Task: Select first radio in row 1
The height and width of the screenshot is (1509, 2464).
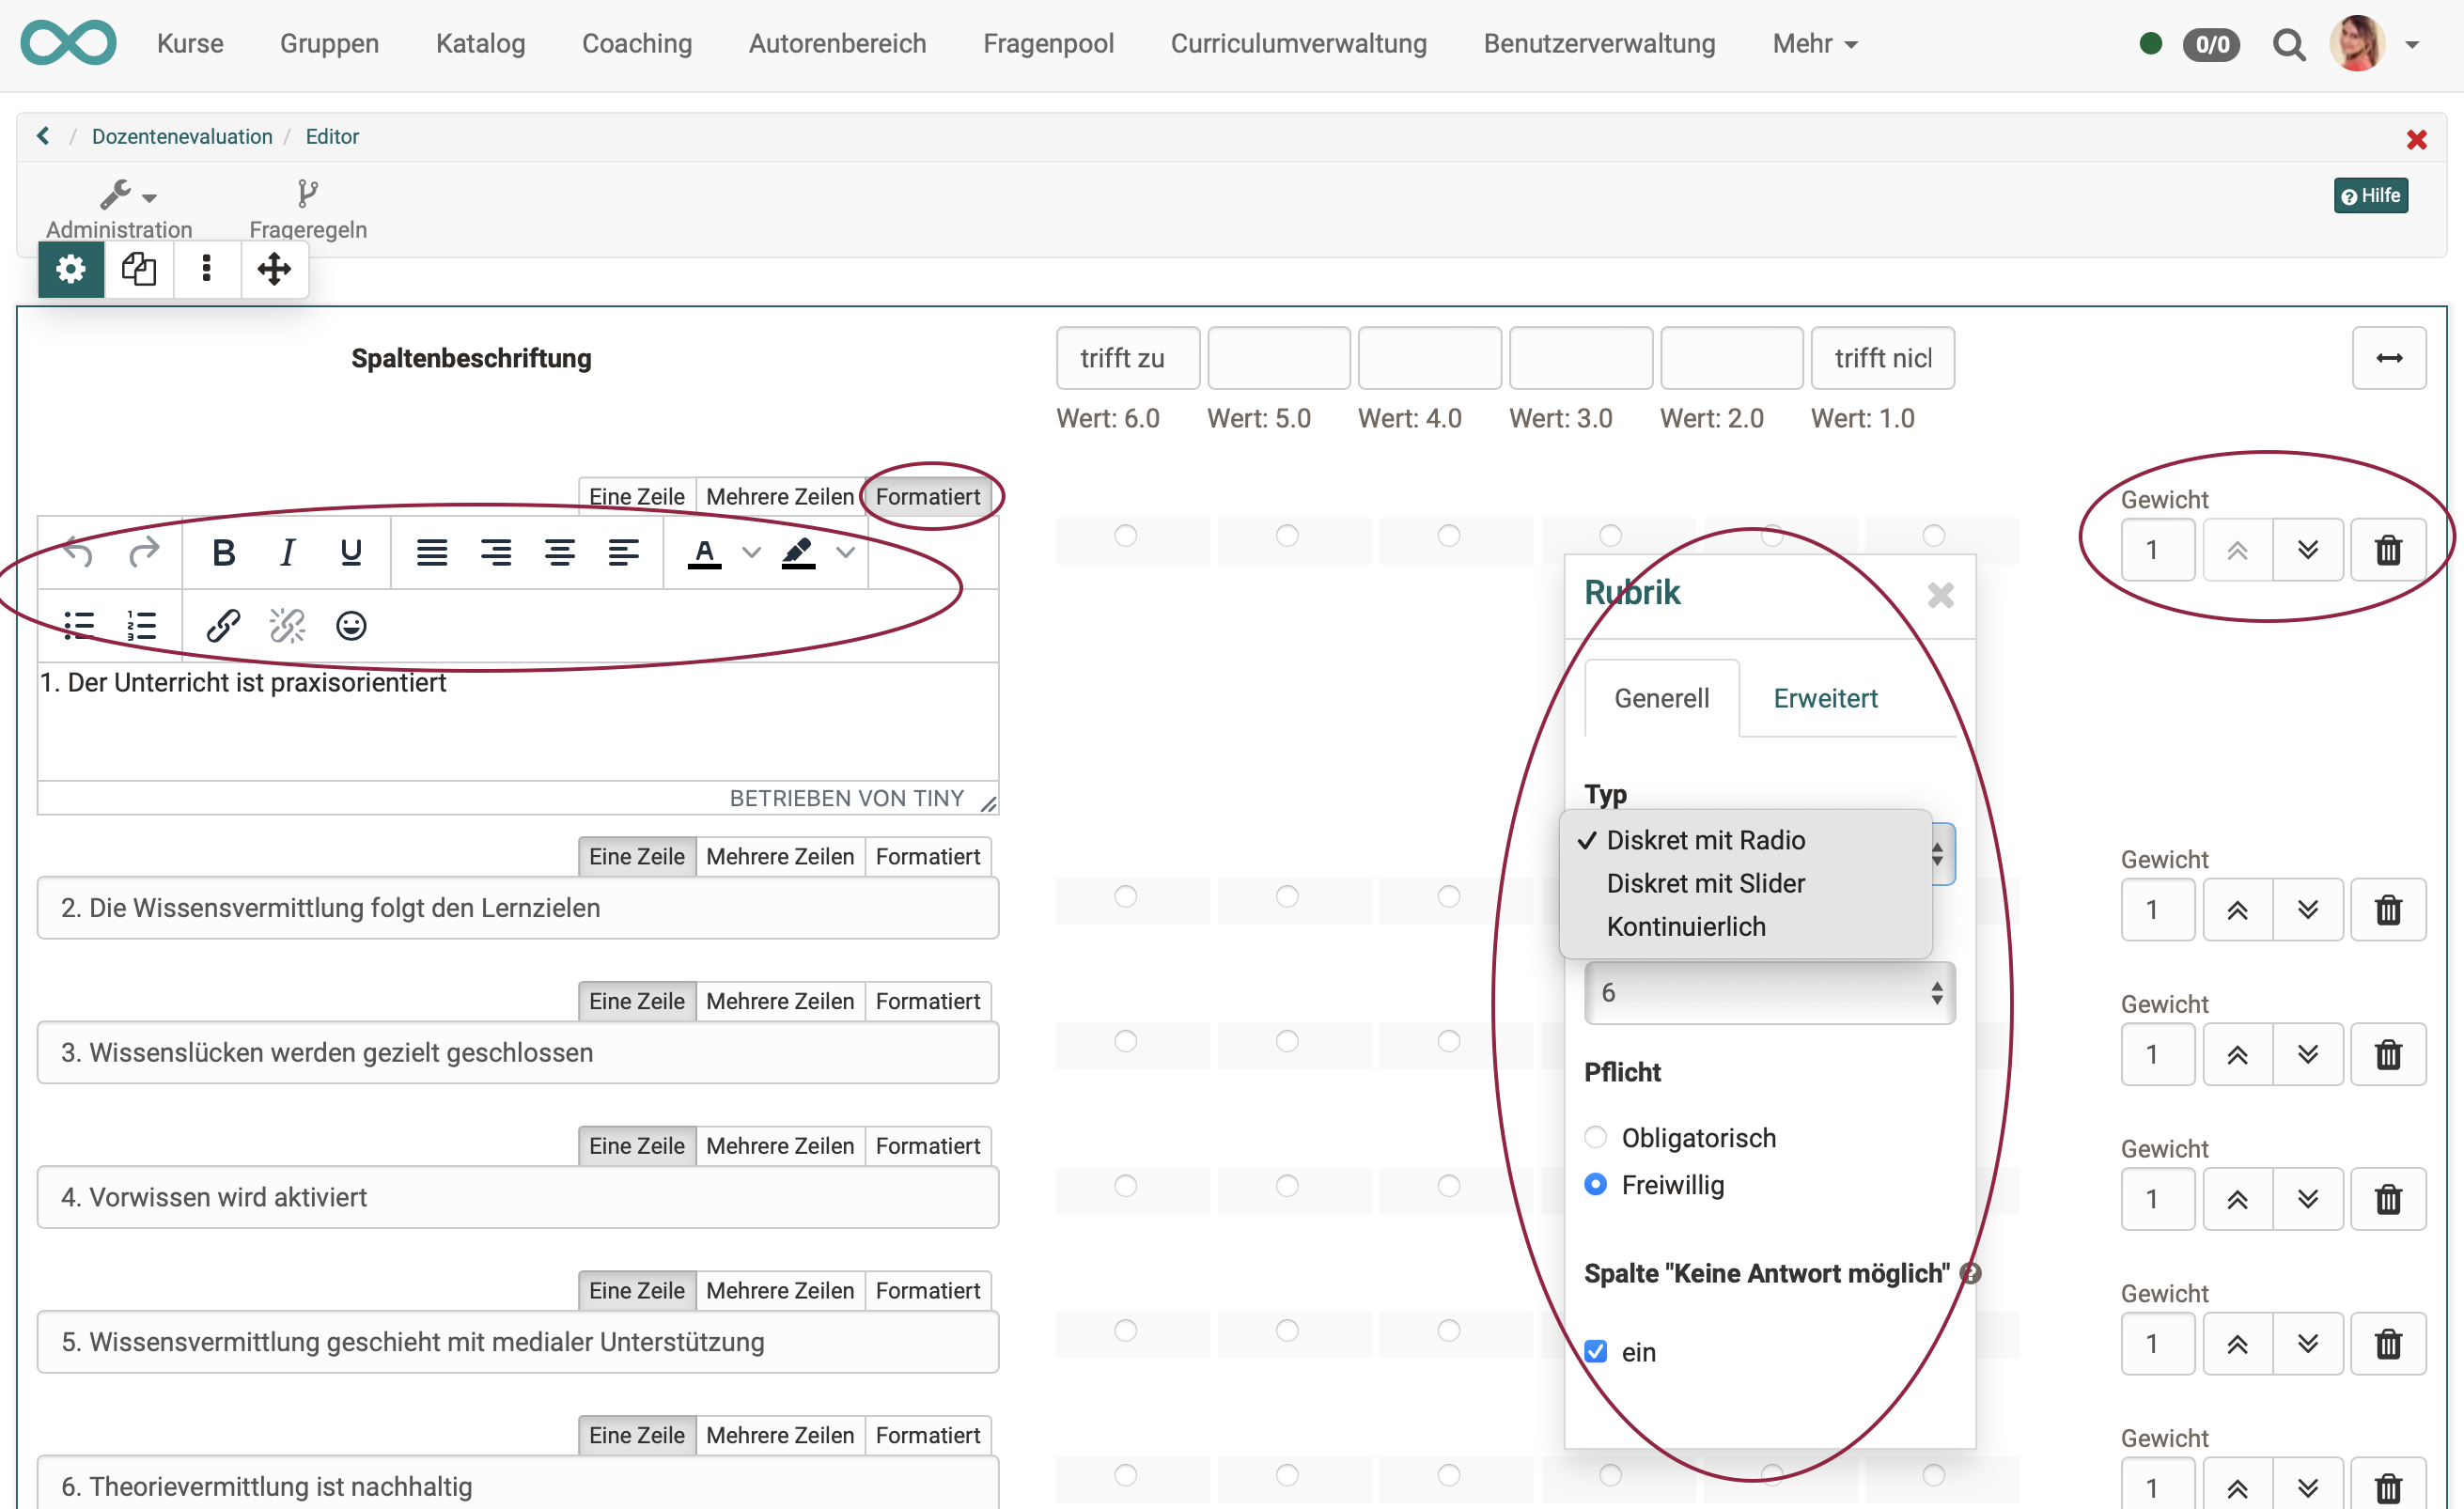Action: (1126, 536)
